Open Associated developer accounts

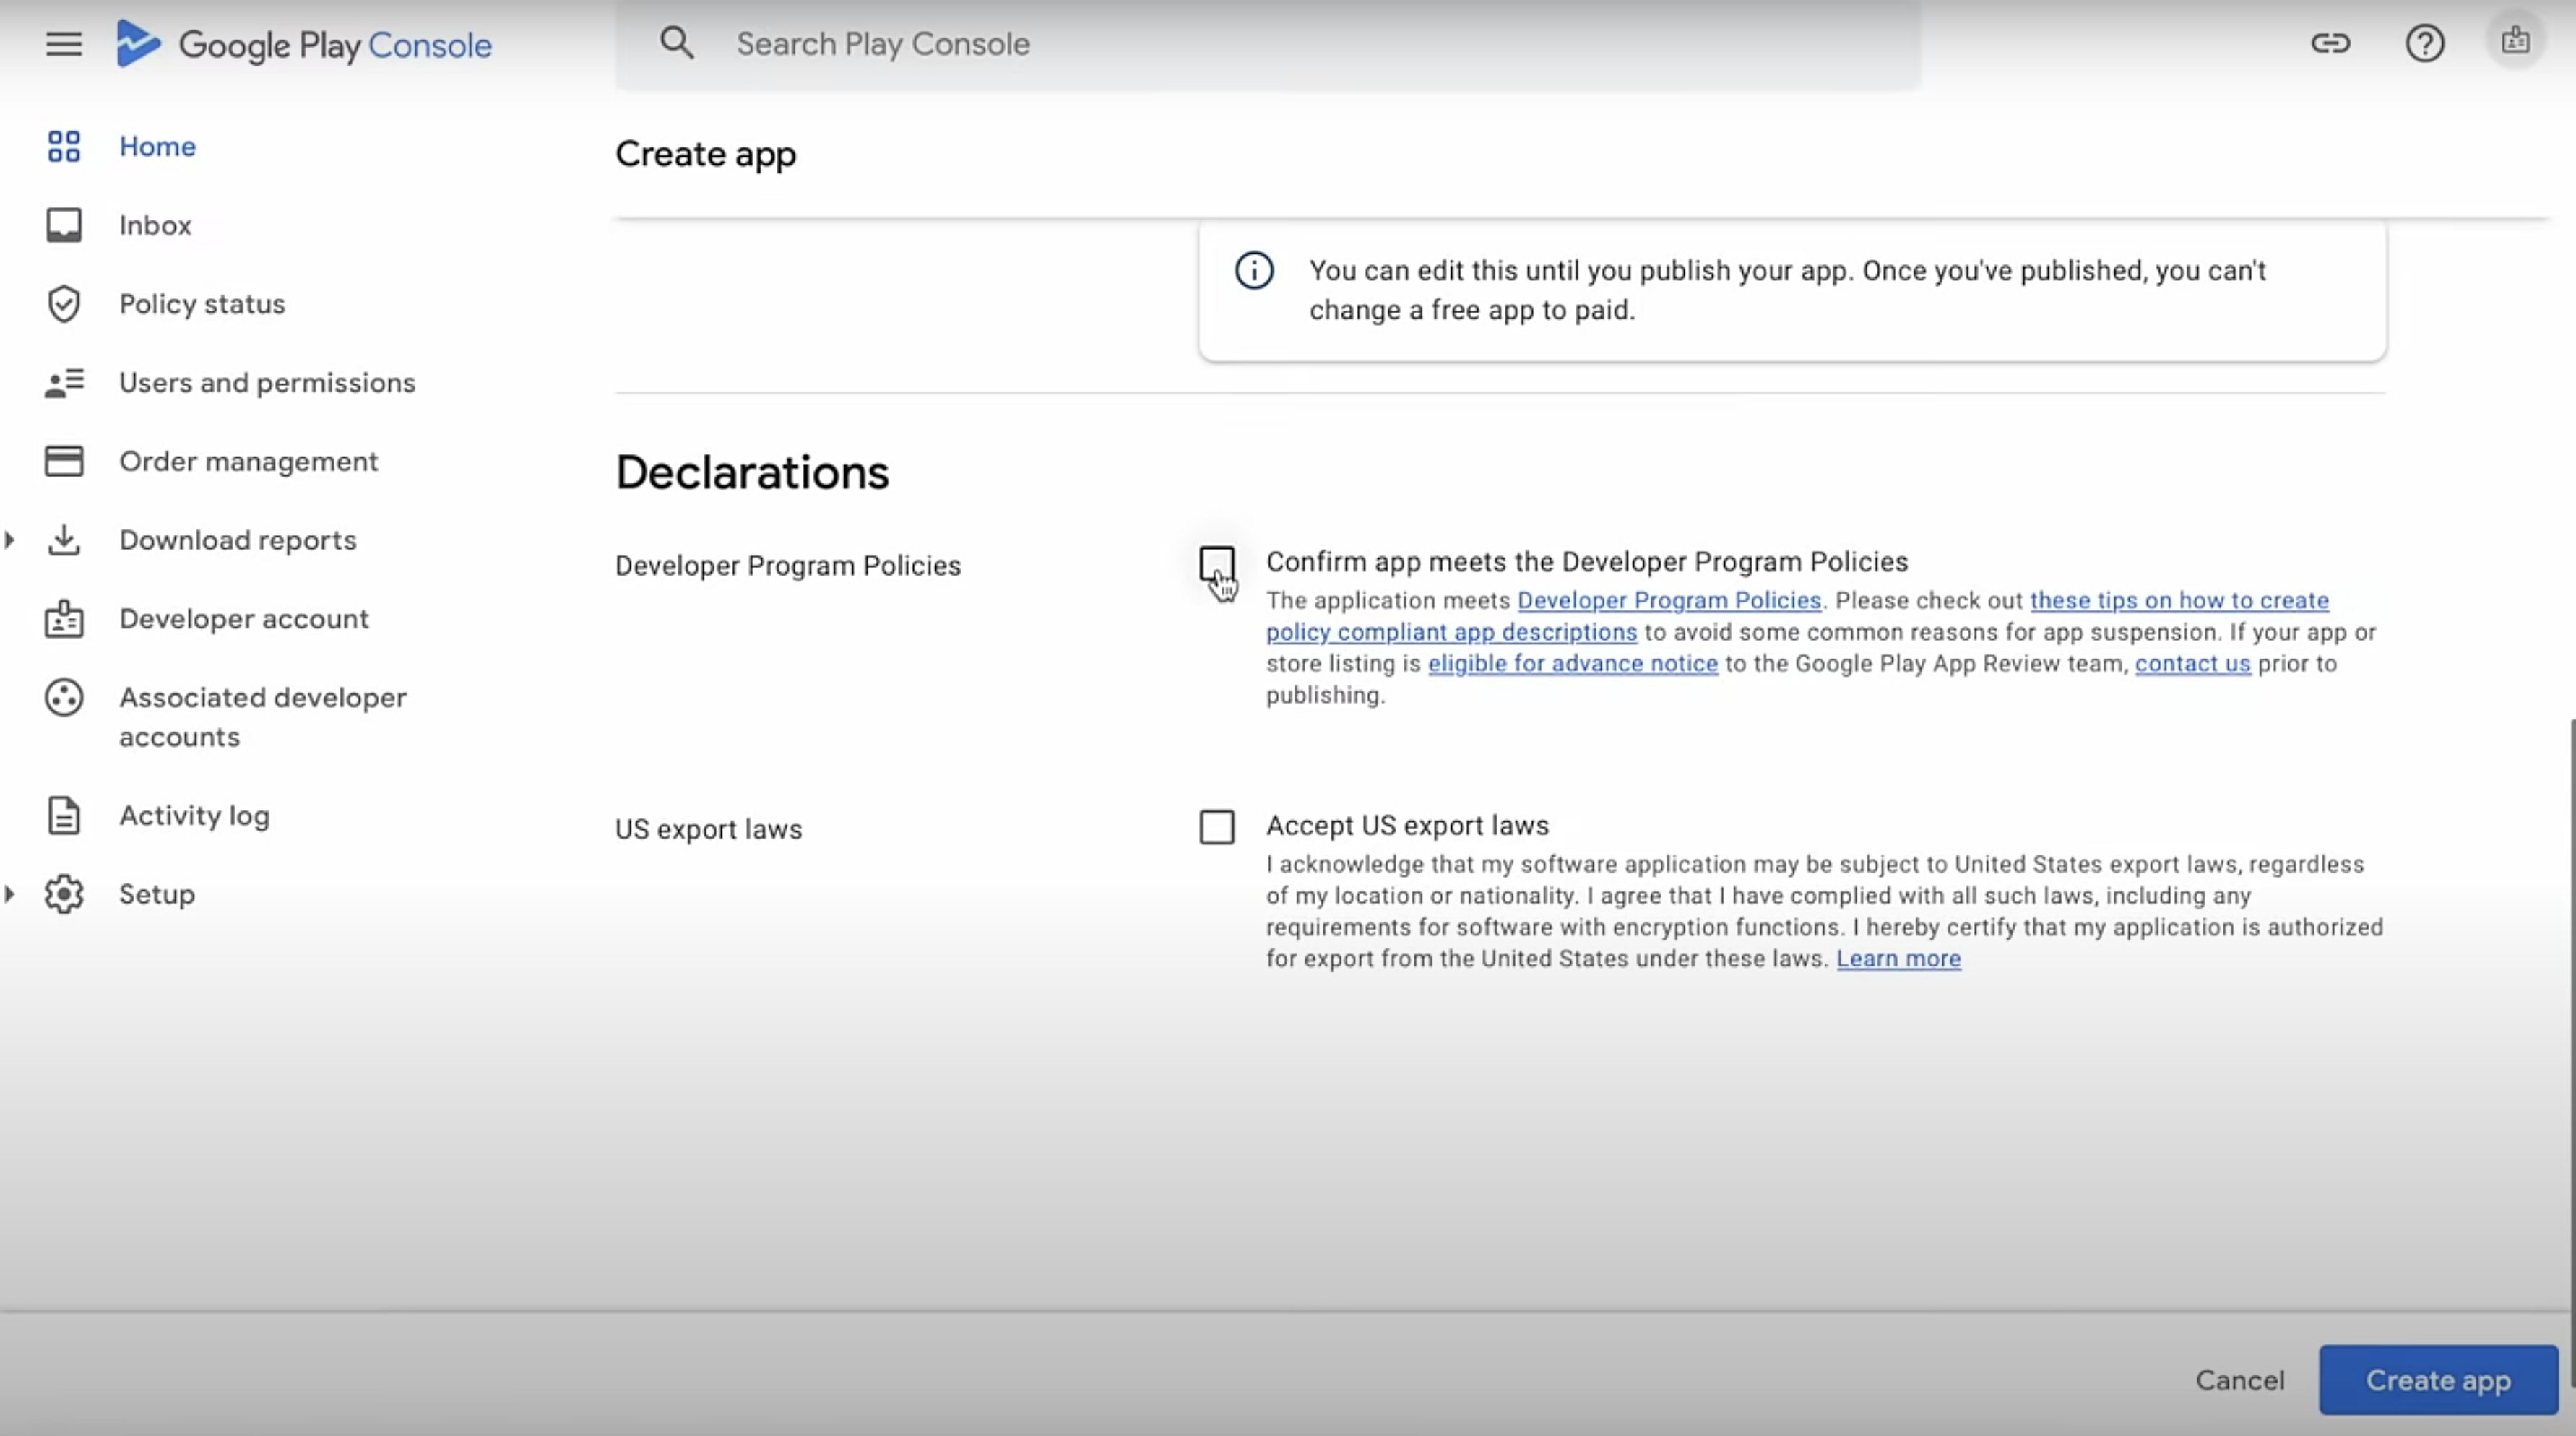tap(263, 717)
